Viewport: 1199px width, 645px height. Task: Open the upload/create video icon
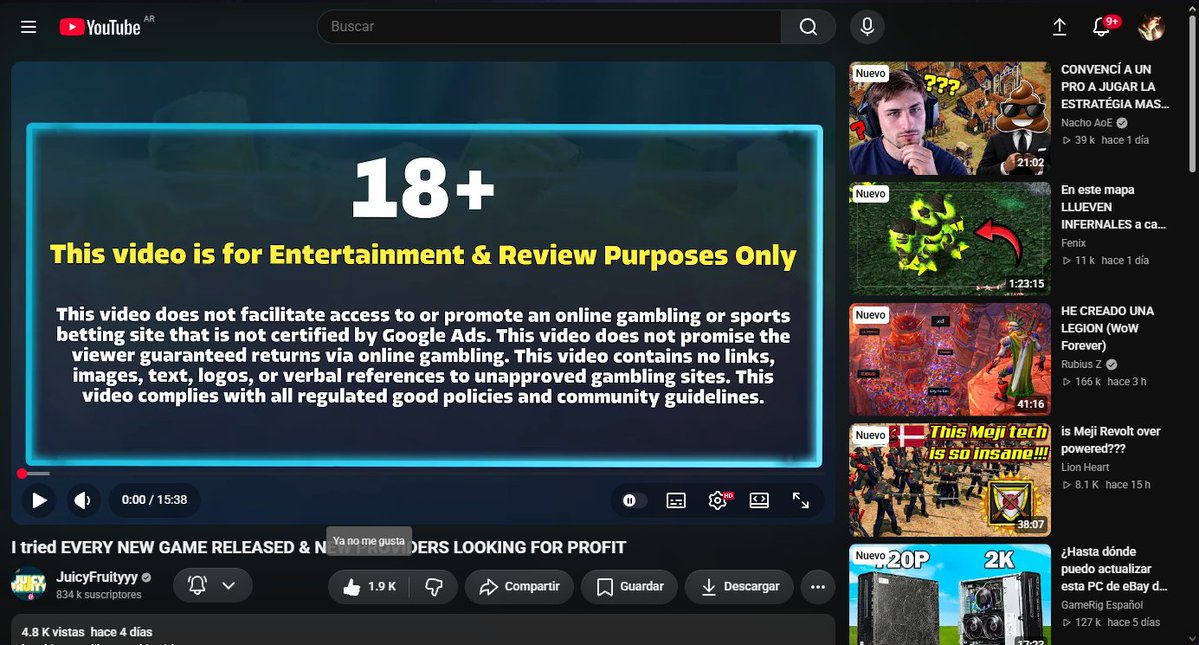coord(1059,27)
